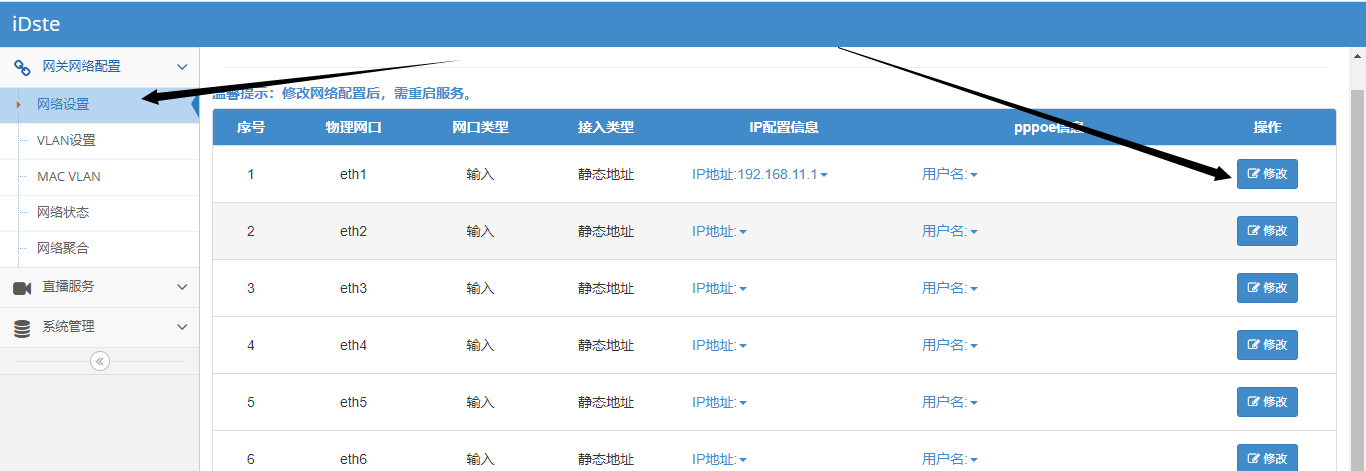This screenshot has height=471, width=1366.
Task: Collapse sidebar using double-chevron circle icon
Action: click(100, 361)
